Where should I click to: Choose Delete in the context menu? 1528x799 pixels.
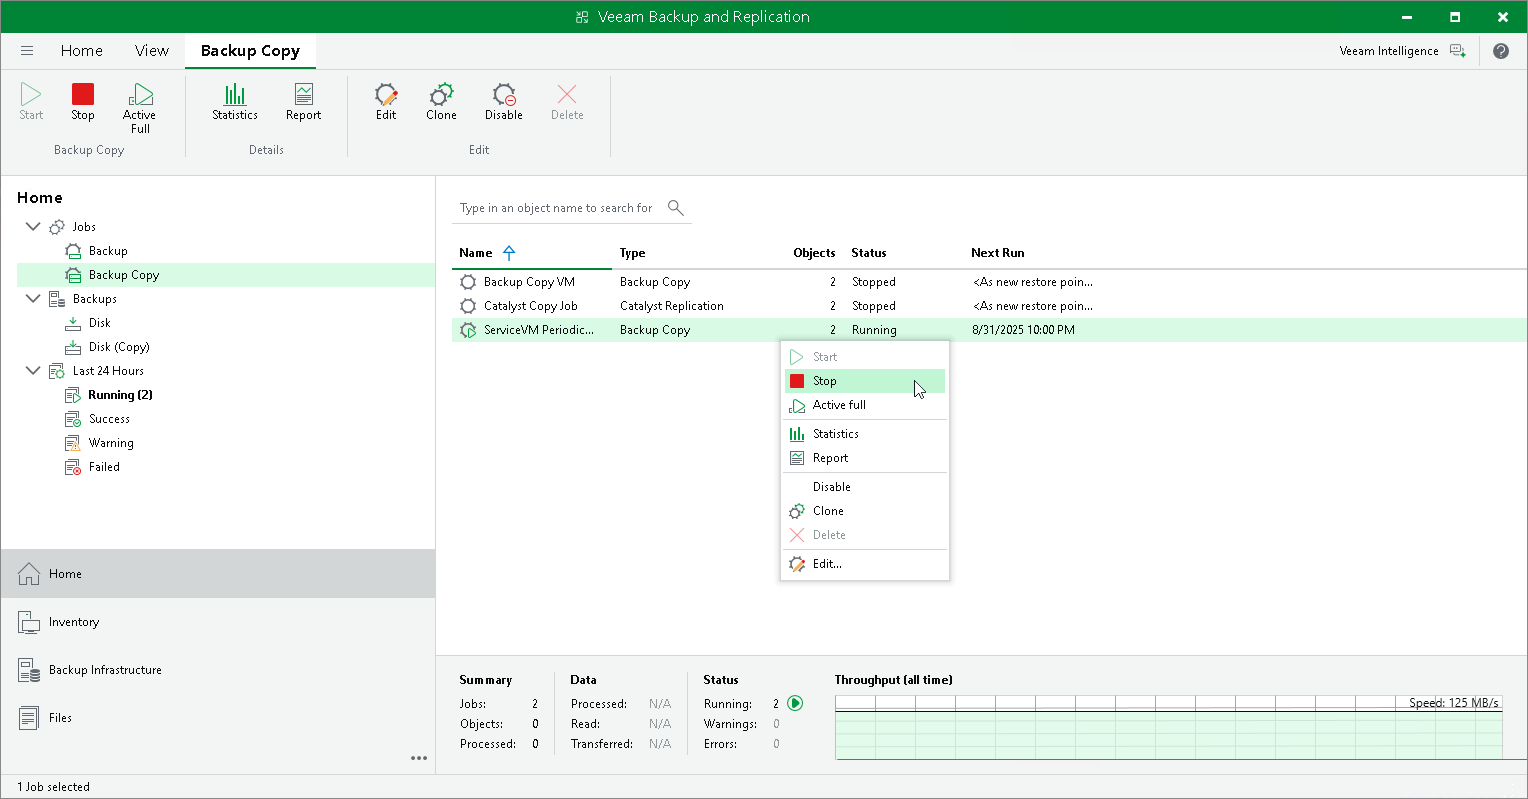click(865, 535)
